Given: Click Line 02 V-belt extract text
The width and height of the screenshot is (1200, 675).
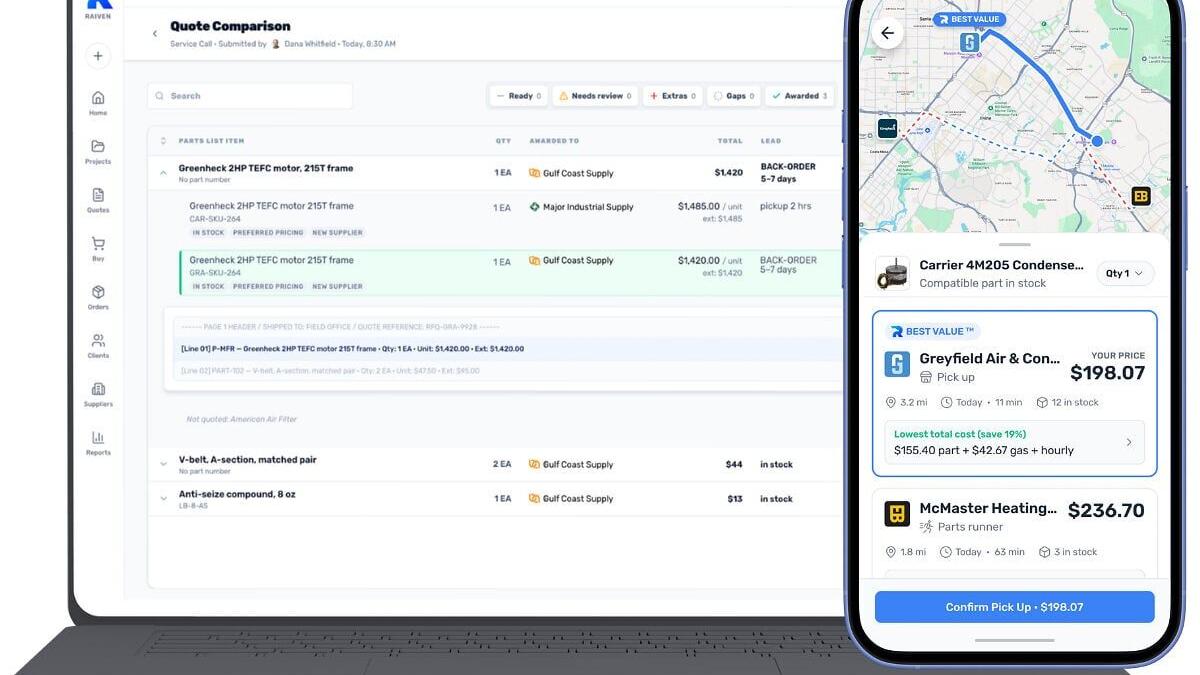Looking at the screenshot, I should (329, 371).
